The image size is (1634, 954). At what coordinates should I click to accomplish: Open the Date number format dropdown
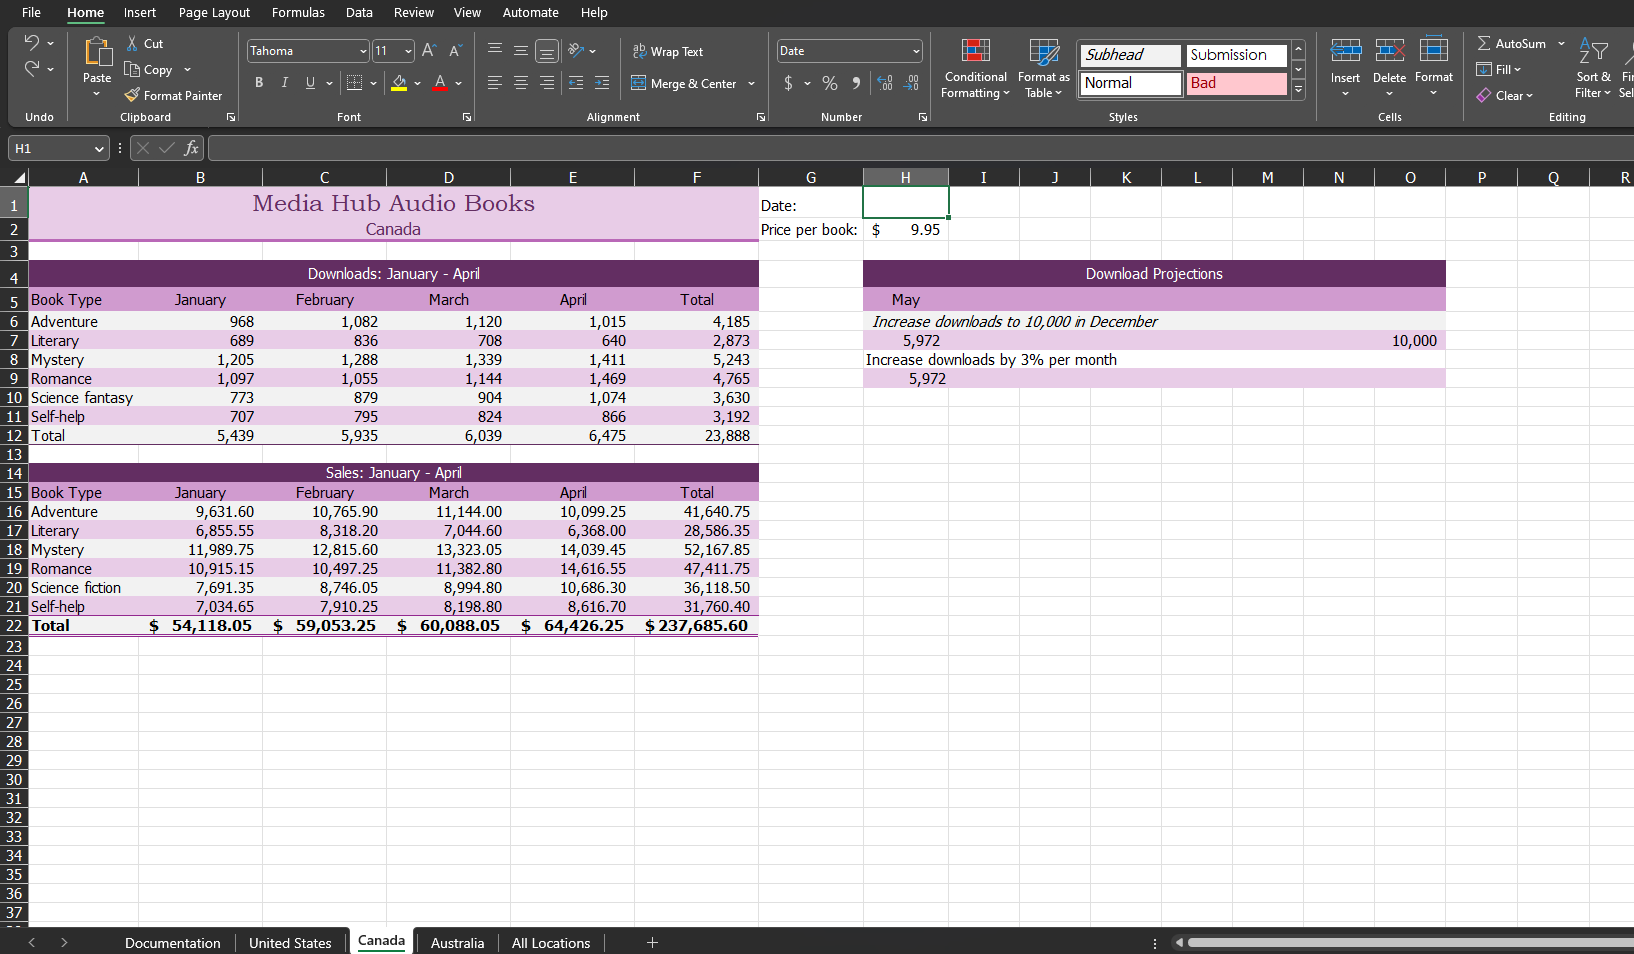pos(916,51)
